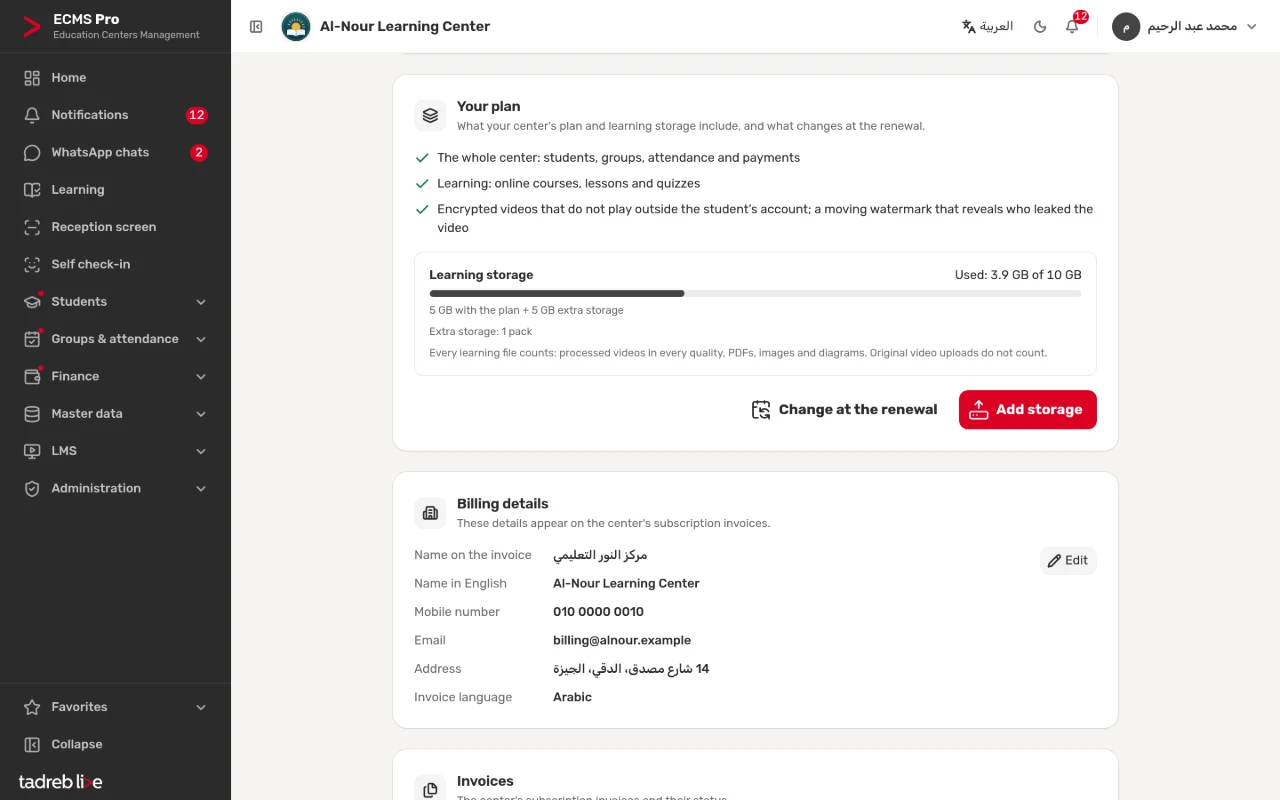Expand the Favorites chevron
Viewport: 1280px width, 800px height.
(201, 707)
